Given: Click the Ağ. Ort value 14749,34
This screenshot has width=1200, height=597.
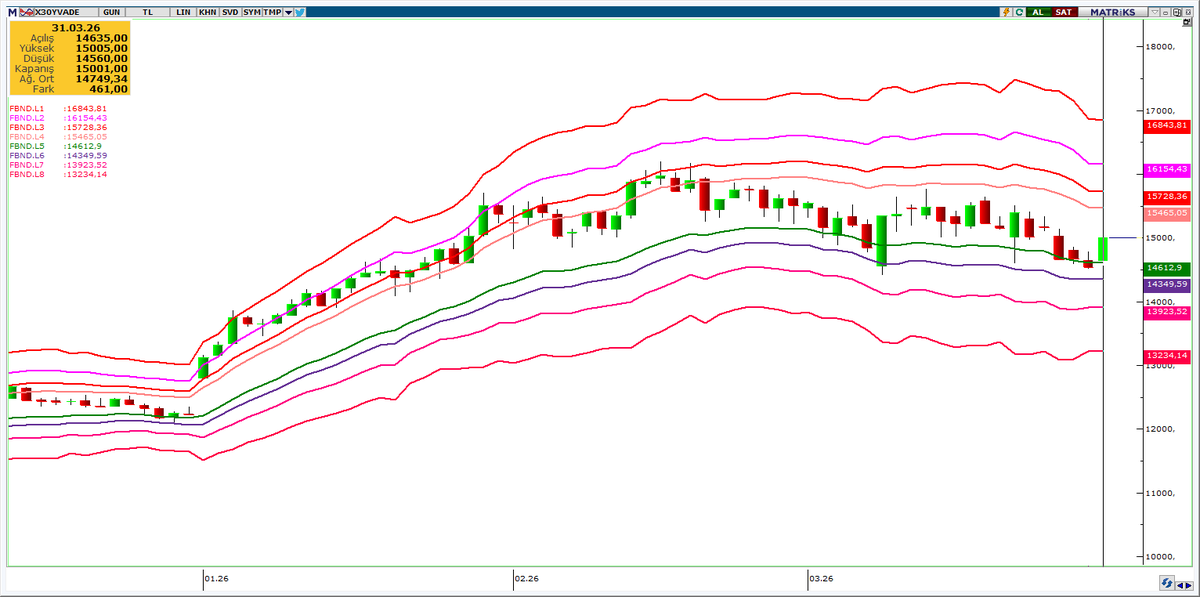Looking at the screenshot, I should pyautogui.click(x=102, y=79).
